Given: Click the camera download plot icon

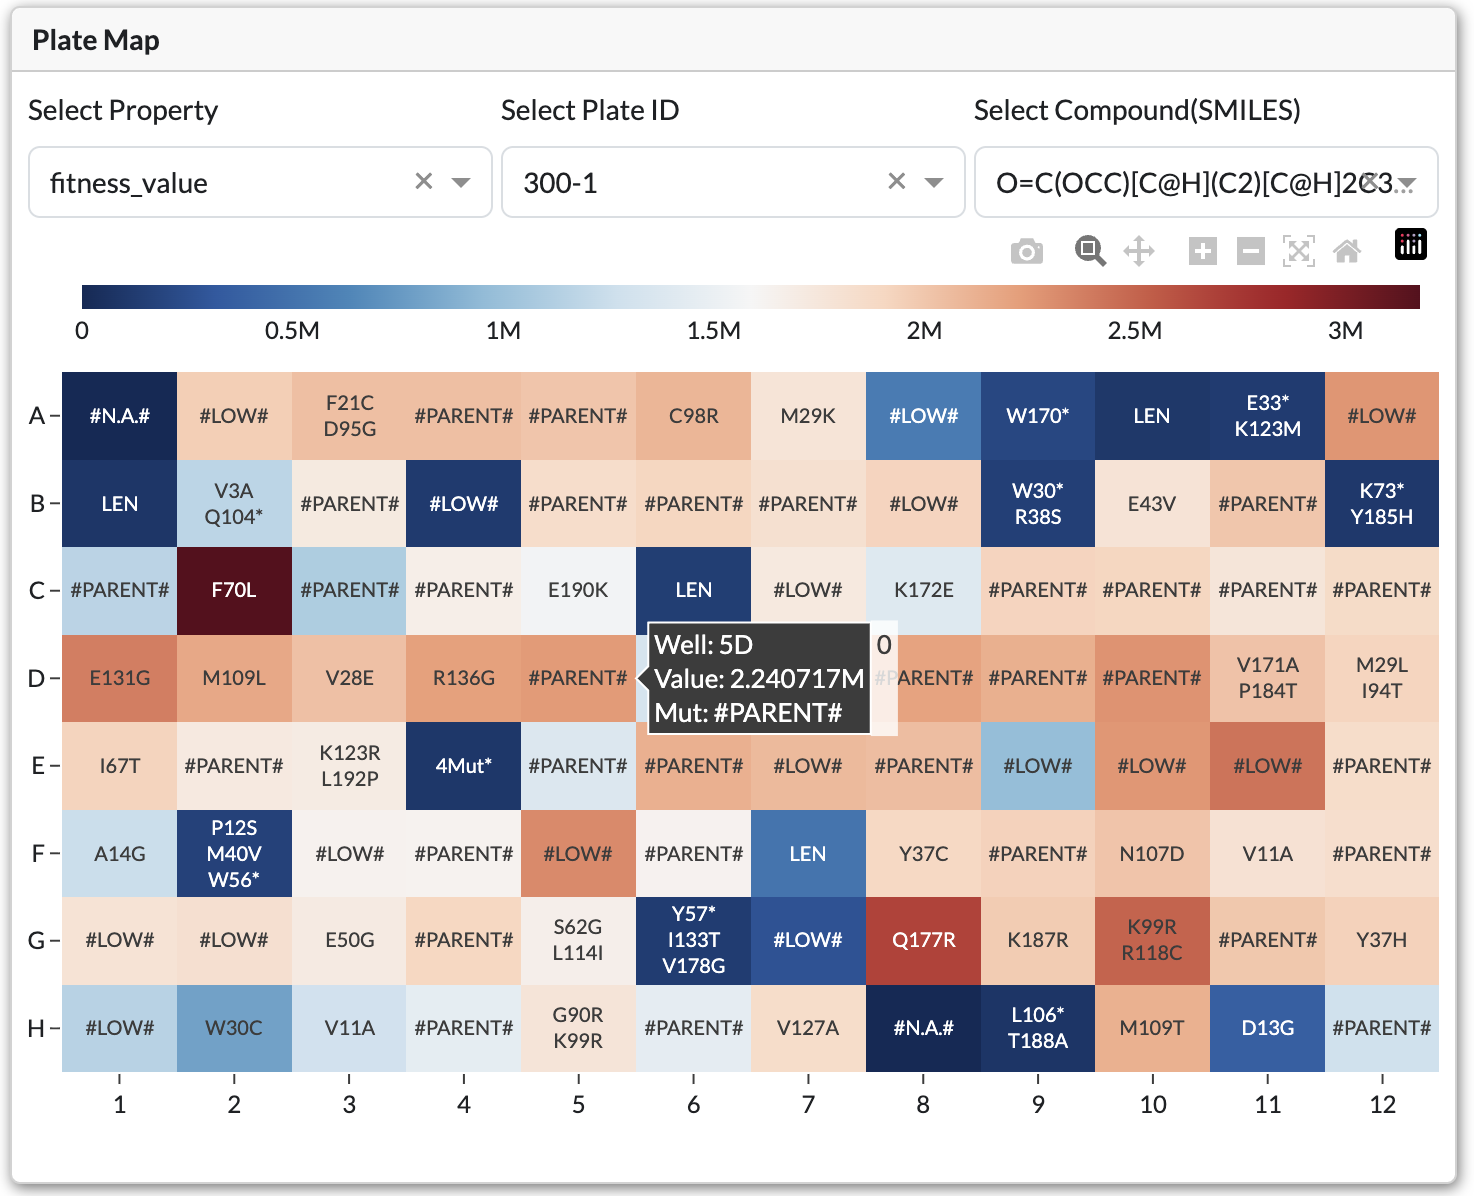Looking at the screenshot, I should [x=1026, y=251].
